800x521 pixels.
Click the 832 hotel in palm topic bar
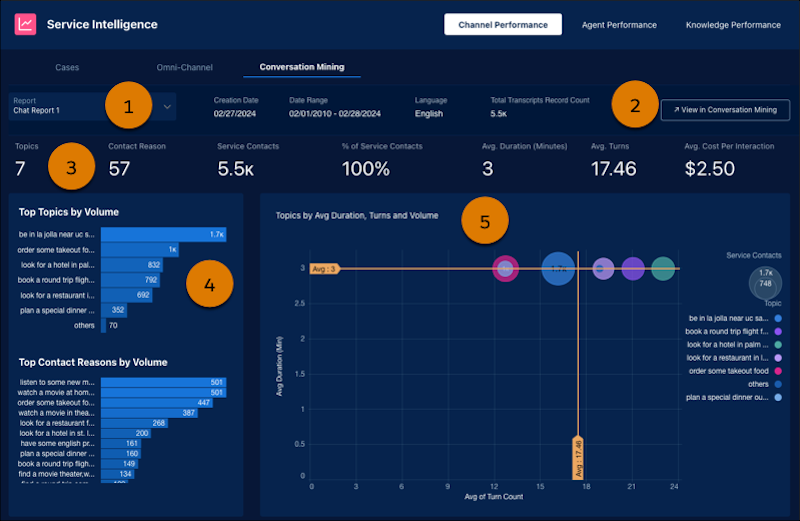[x=132, y=265]
